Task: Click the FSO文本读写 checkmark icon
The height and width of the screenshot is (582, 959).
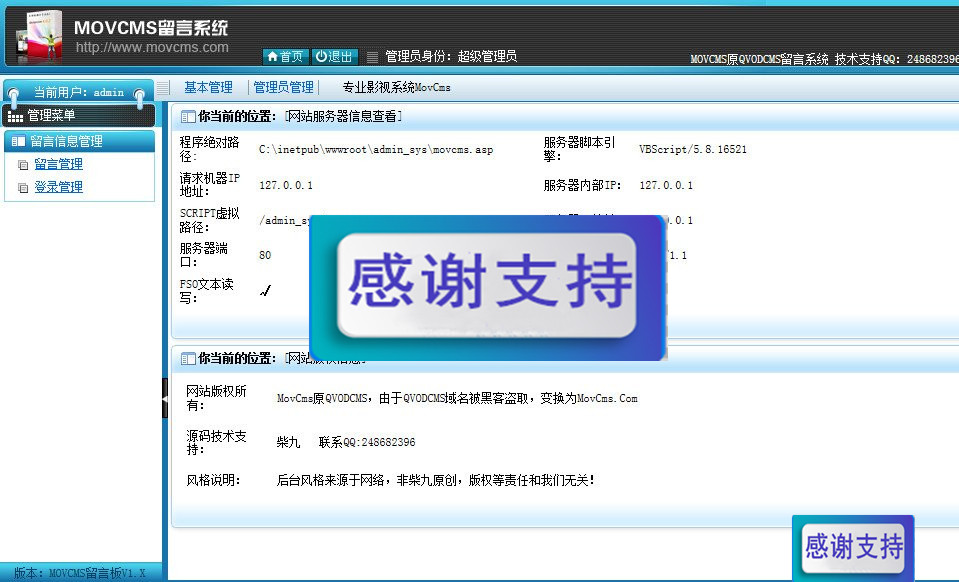Action: click(265, 291)
